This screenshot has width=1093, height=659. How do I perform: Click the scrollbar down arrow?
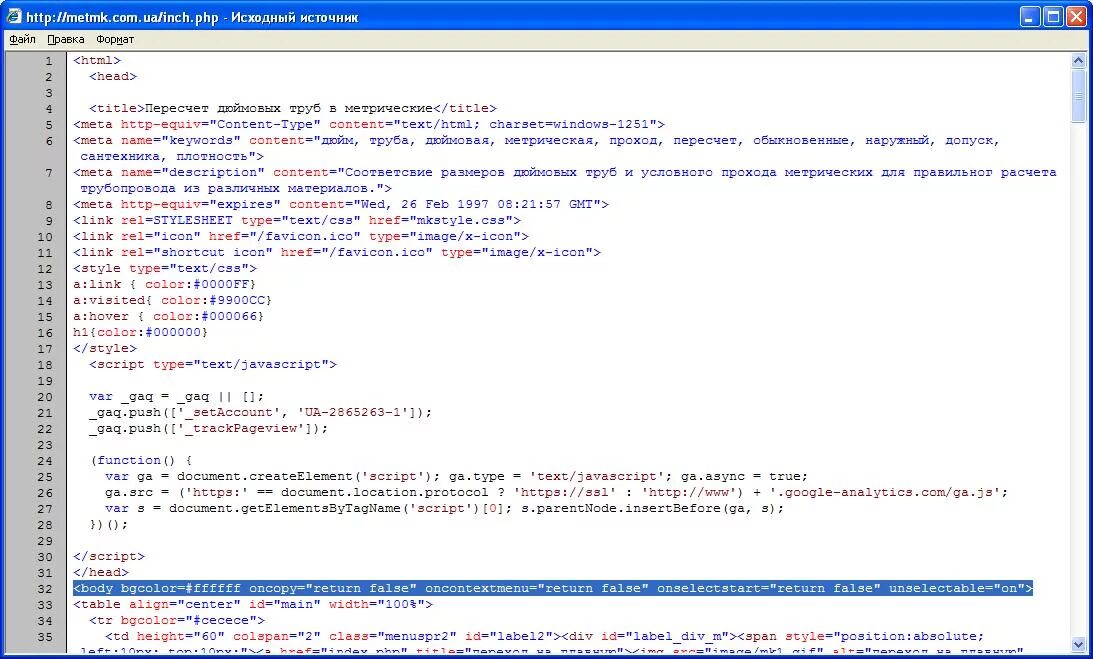point(1078,644)
